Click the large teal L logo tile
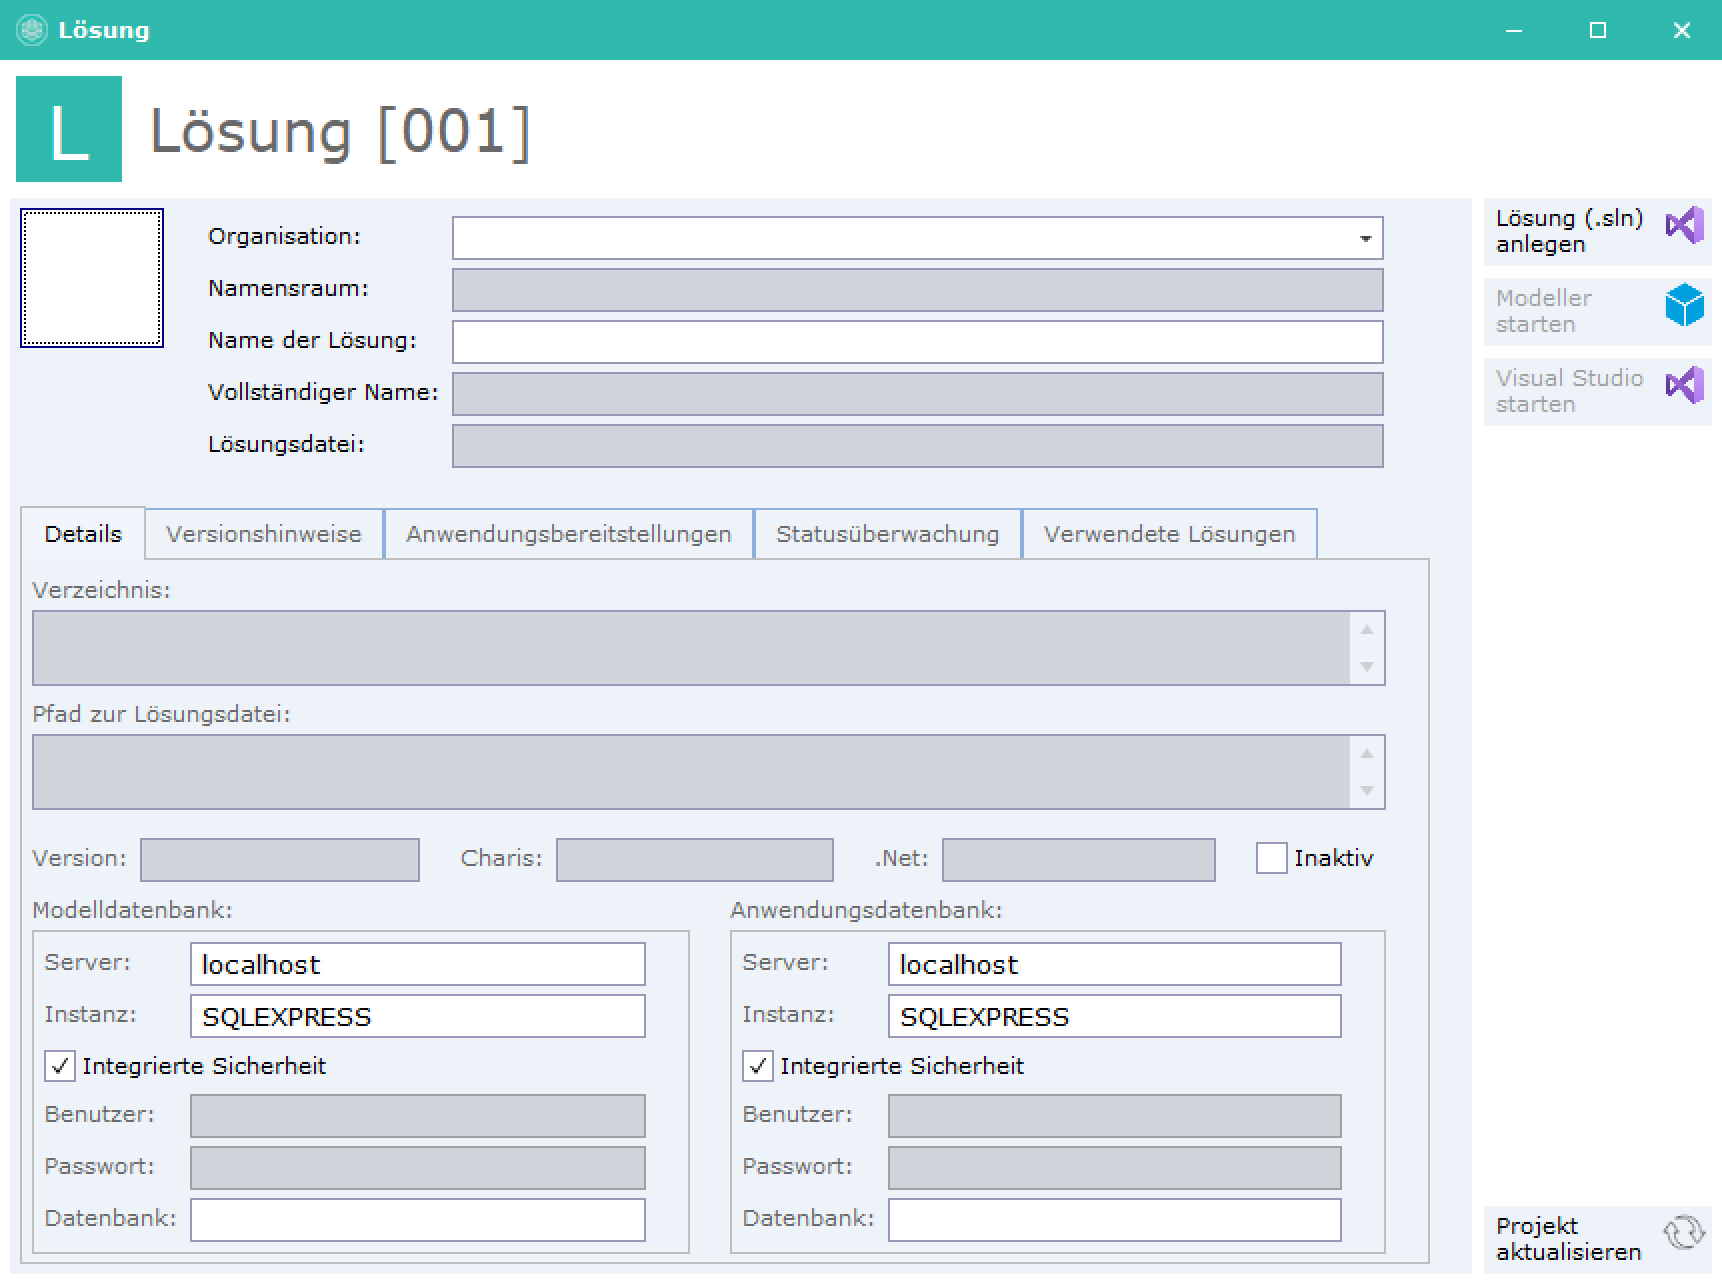 tap(69, 129)
